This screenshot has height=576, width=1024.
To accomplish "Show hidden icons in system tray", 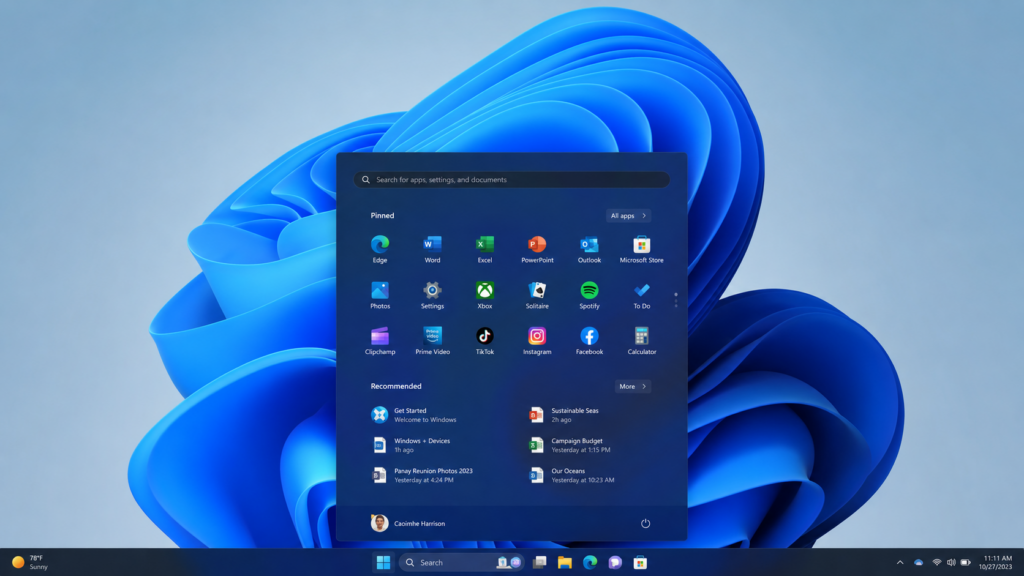I will [x=900, y=562].
